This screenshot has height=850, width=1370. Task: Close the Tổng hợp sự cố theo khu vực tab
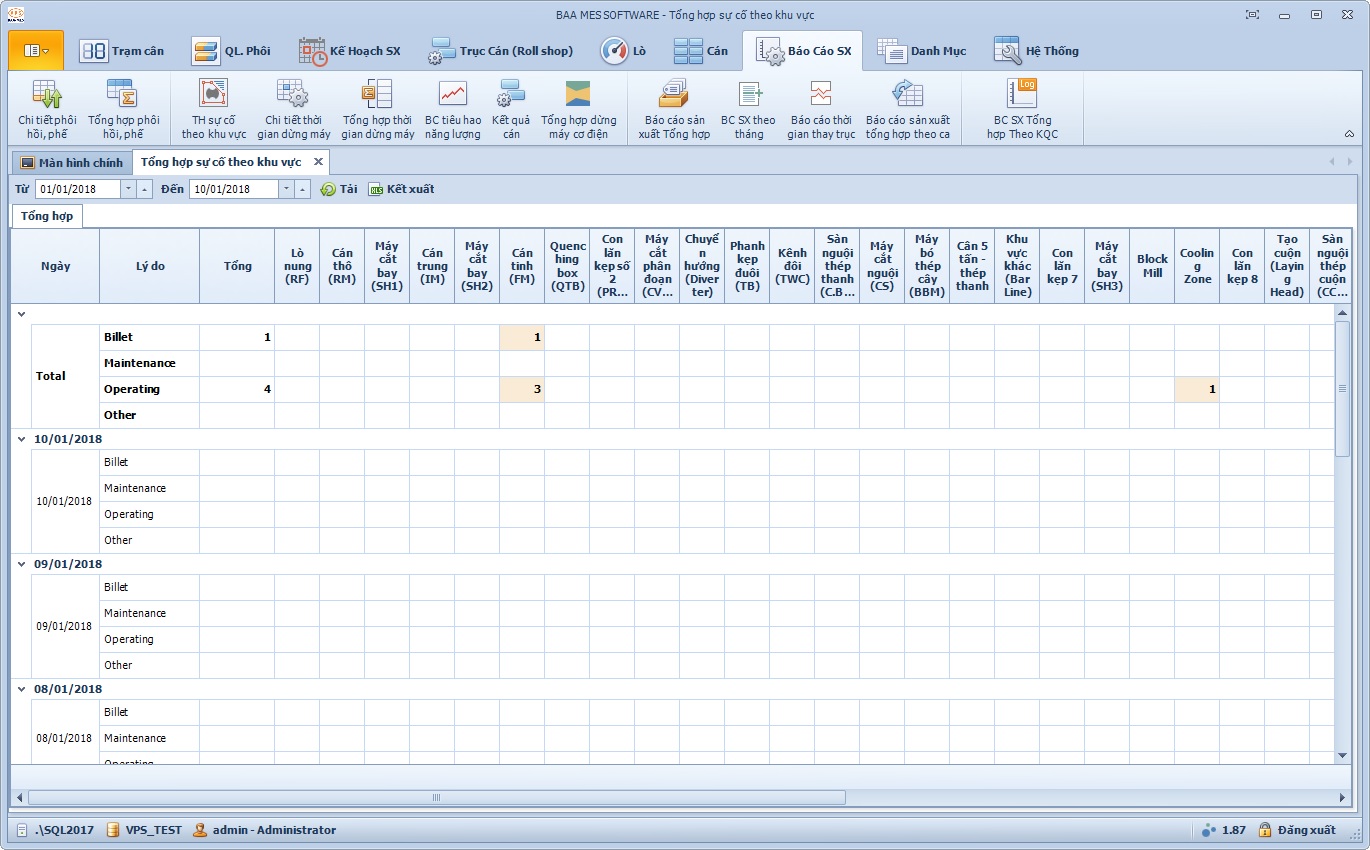tap(318, 162)
